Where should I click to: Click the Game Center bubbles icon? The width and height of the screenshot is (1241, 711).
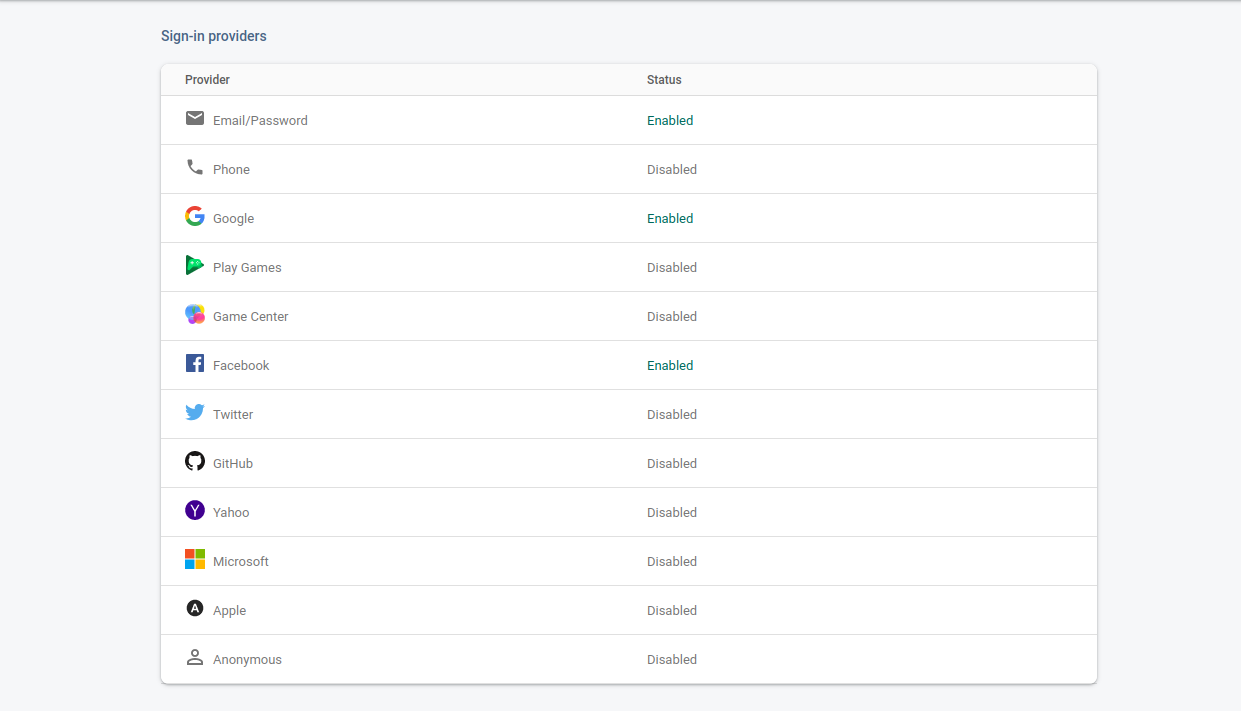coord(195,314)
